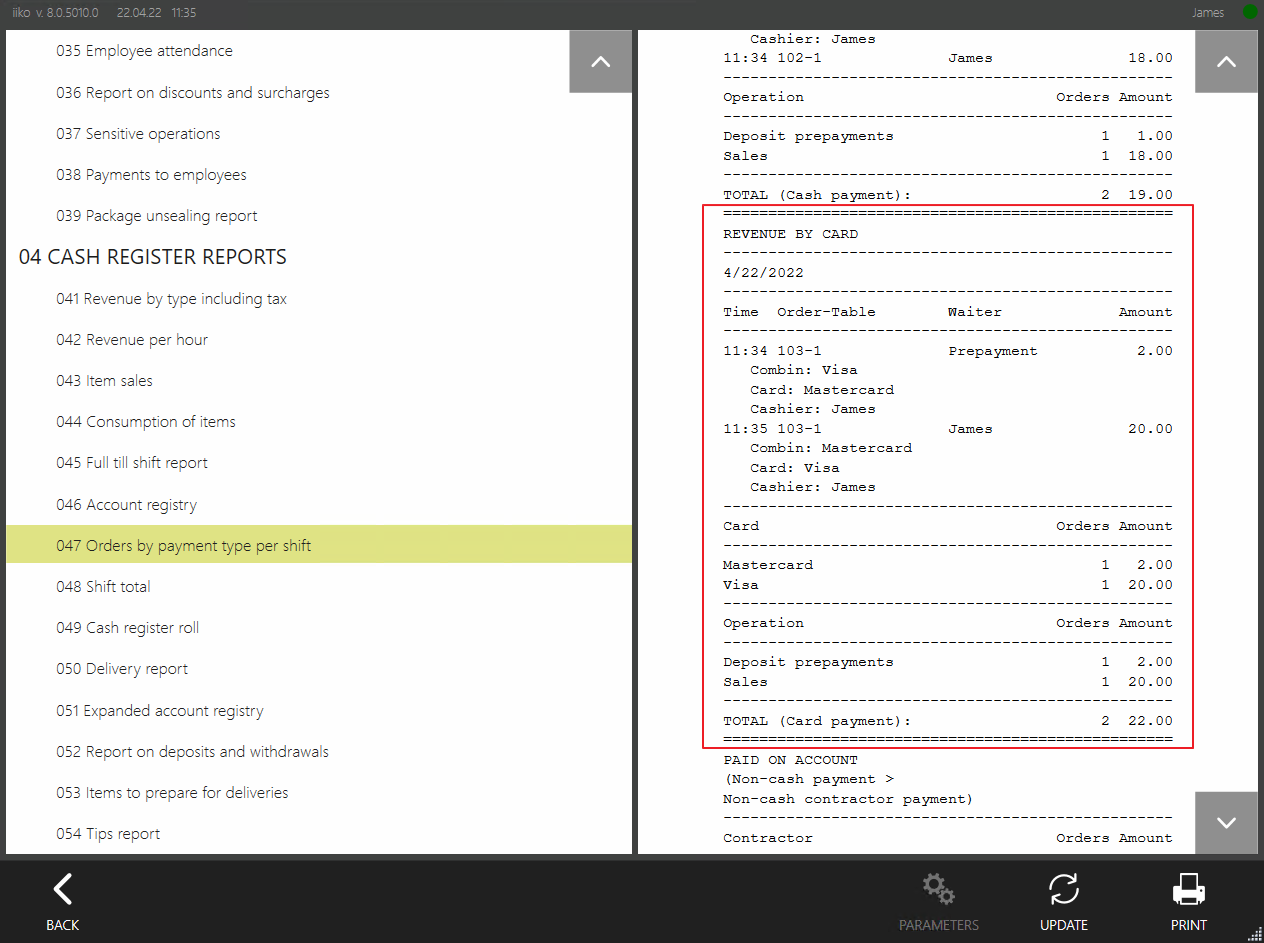Click the Back arrow icon

62,889
